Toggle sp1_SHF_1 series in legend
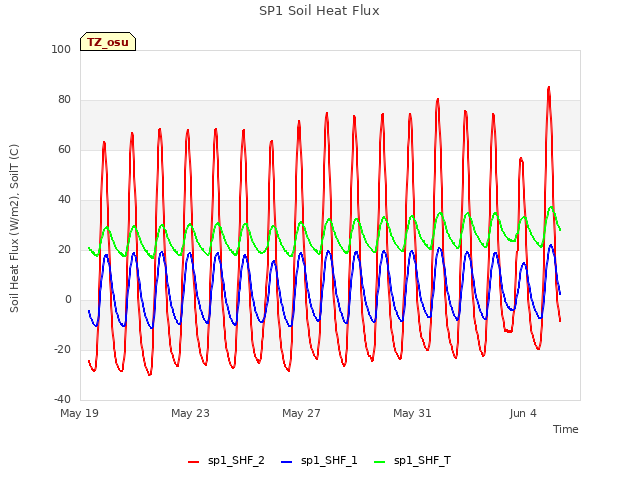 click(x=319, y=461)
